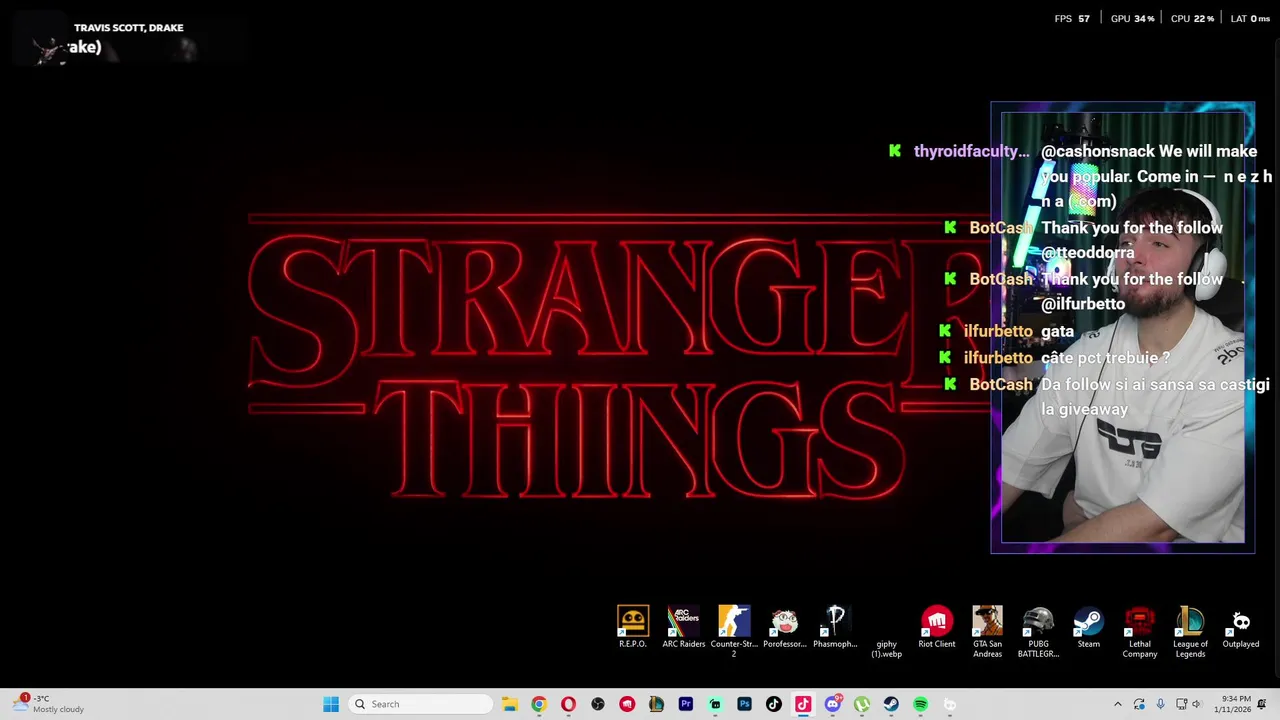Click the GPU 34% readout
Image resolution: width=1280 pixels, height=720 pixels.
[1132, 19]
